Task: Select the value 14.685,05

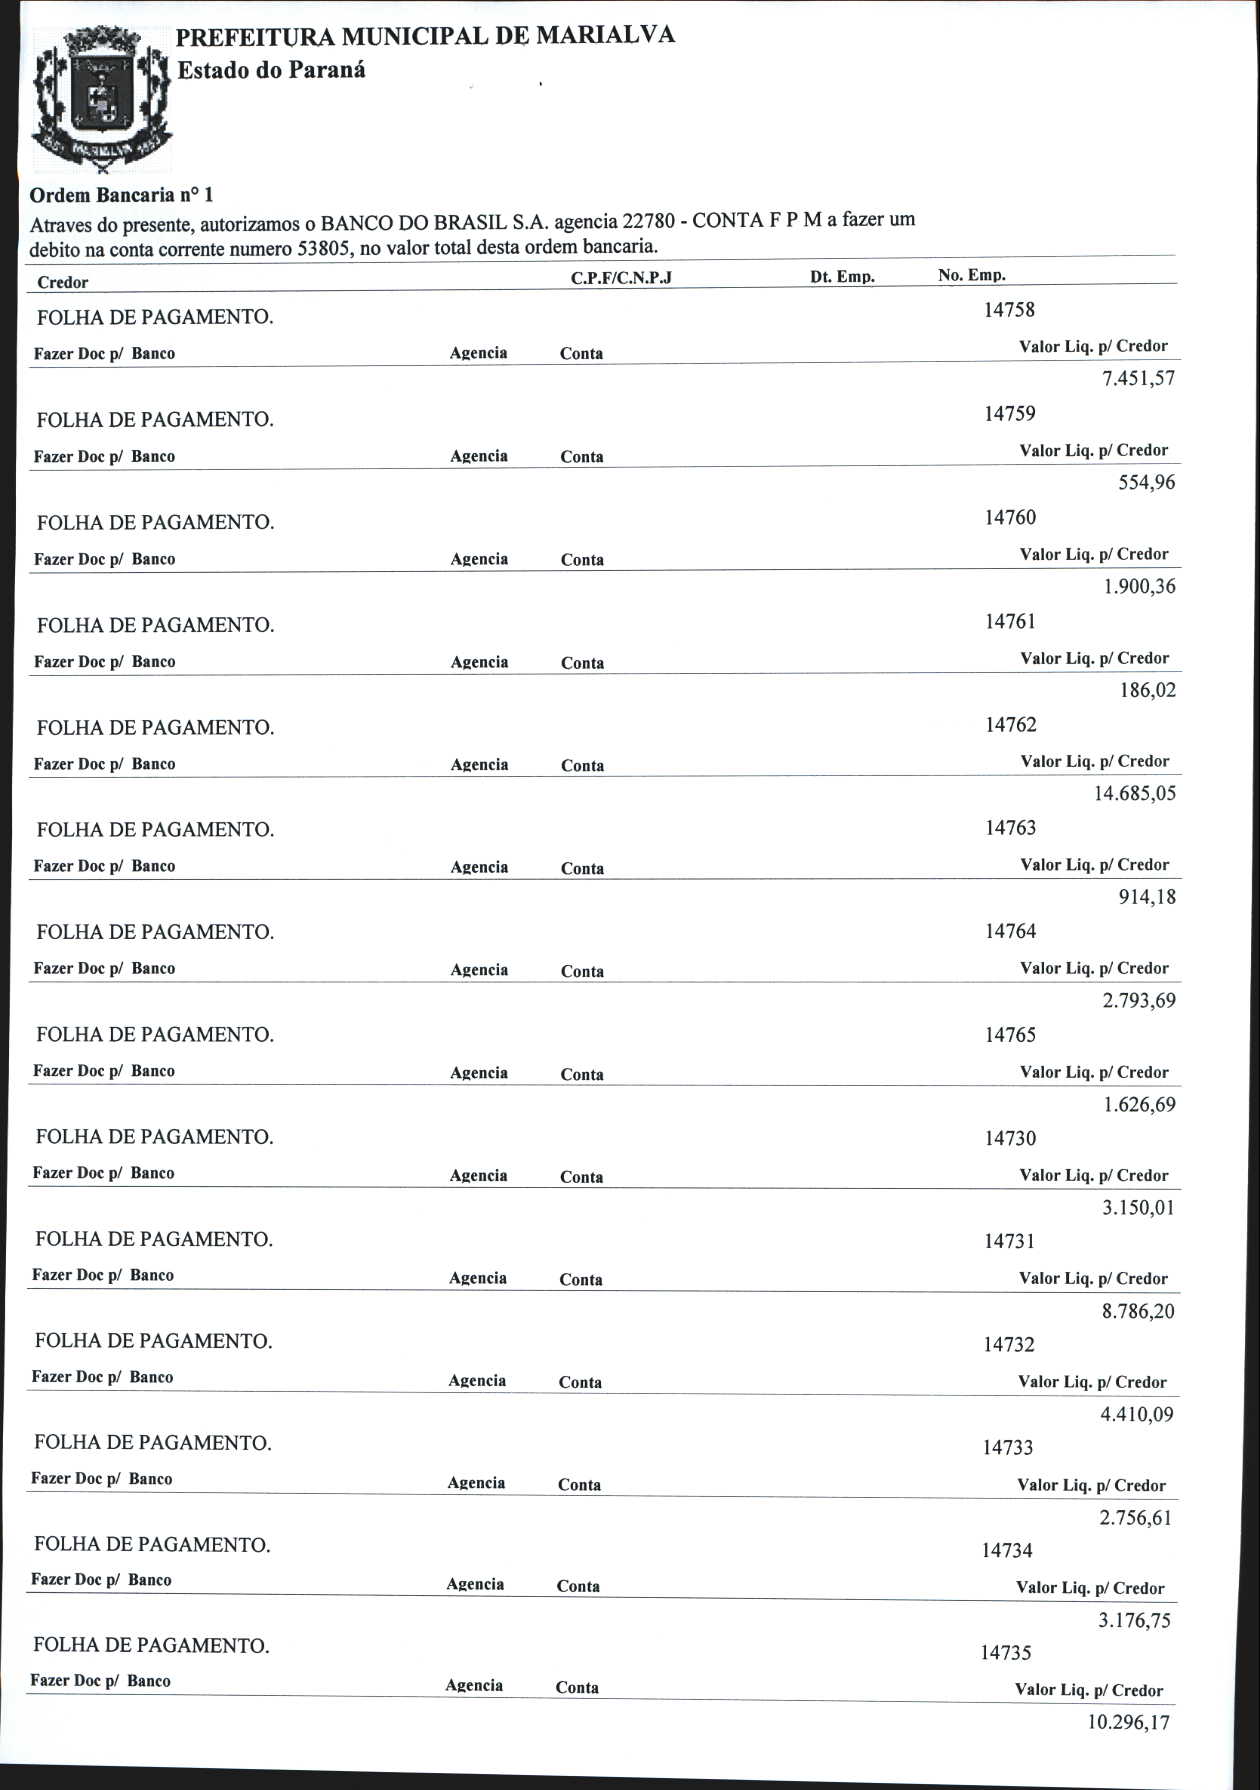Action: click(x=1135, y=794)
